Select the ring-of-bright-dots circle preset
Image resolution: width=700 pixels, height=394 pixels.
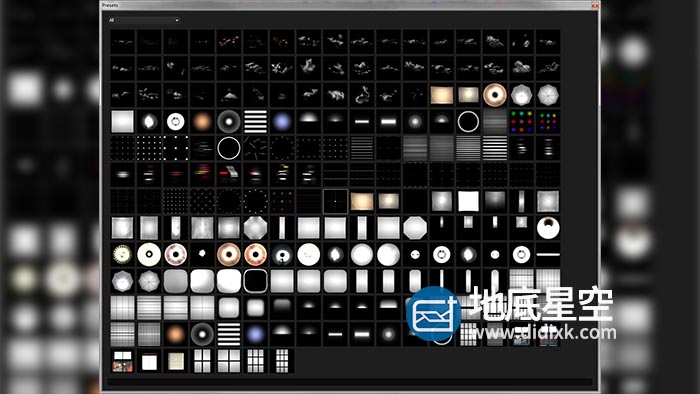point(255,201)
